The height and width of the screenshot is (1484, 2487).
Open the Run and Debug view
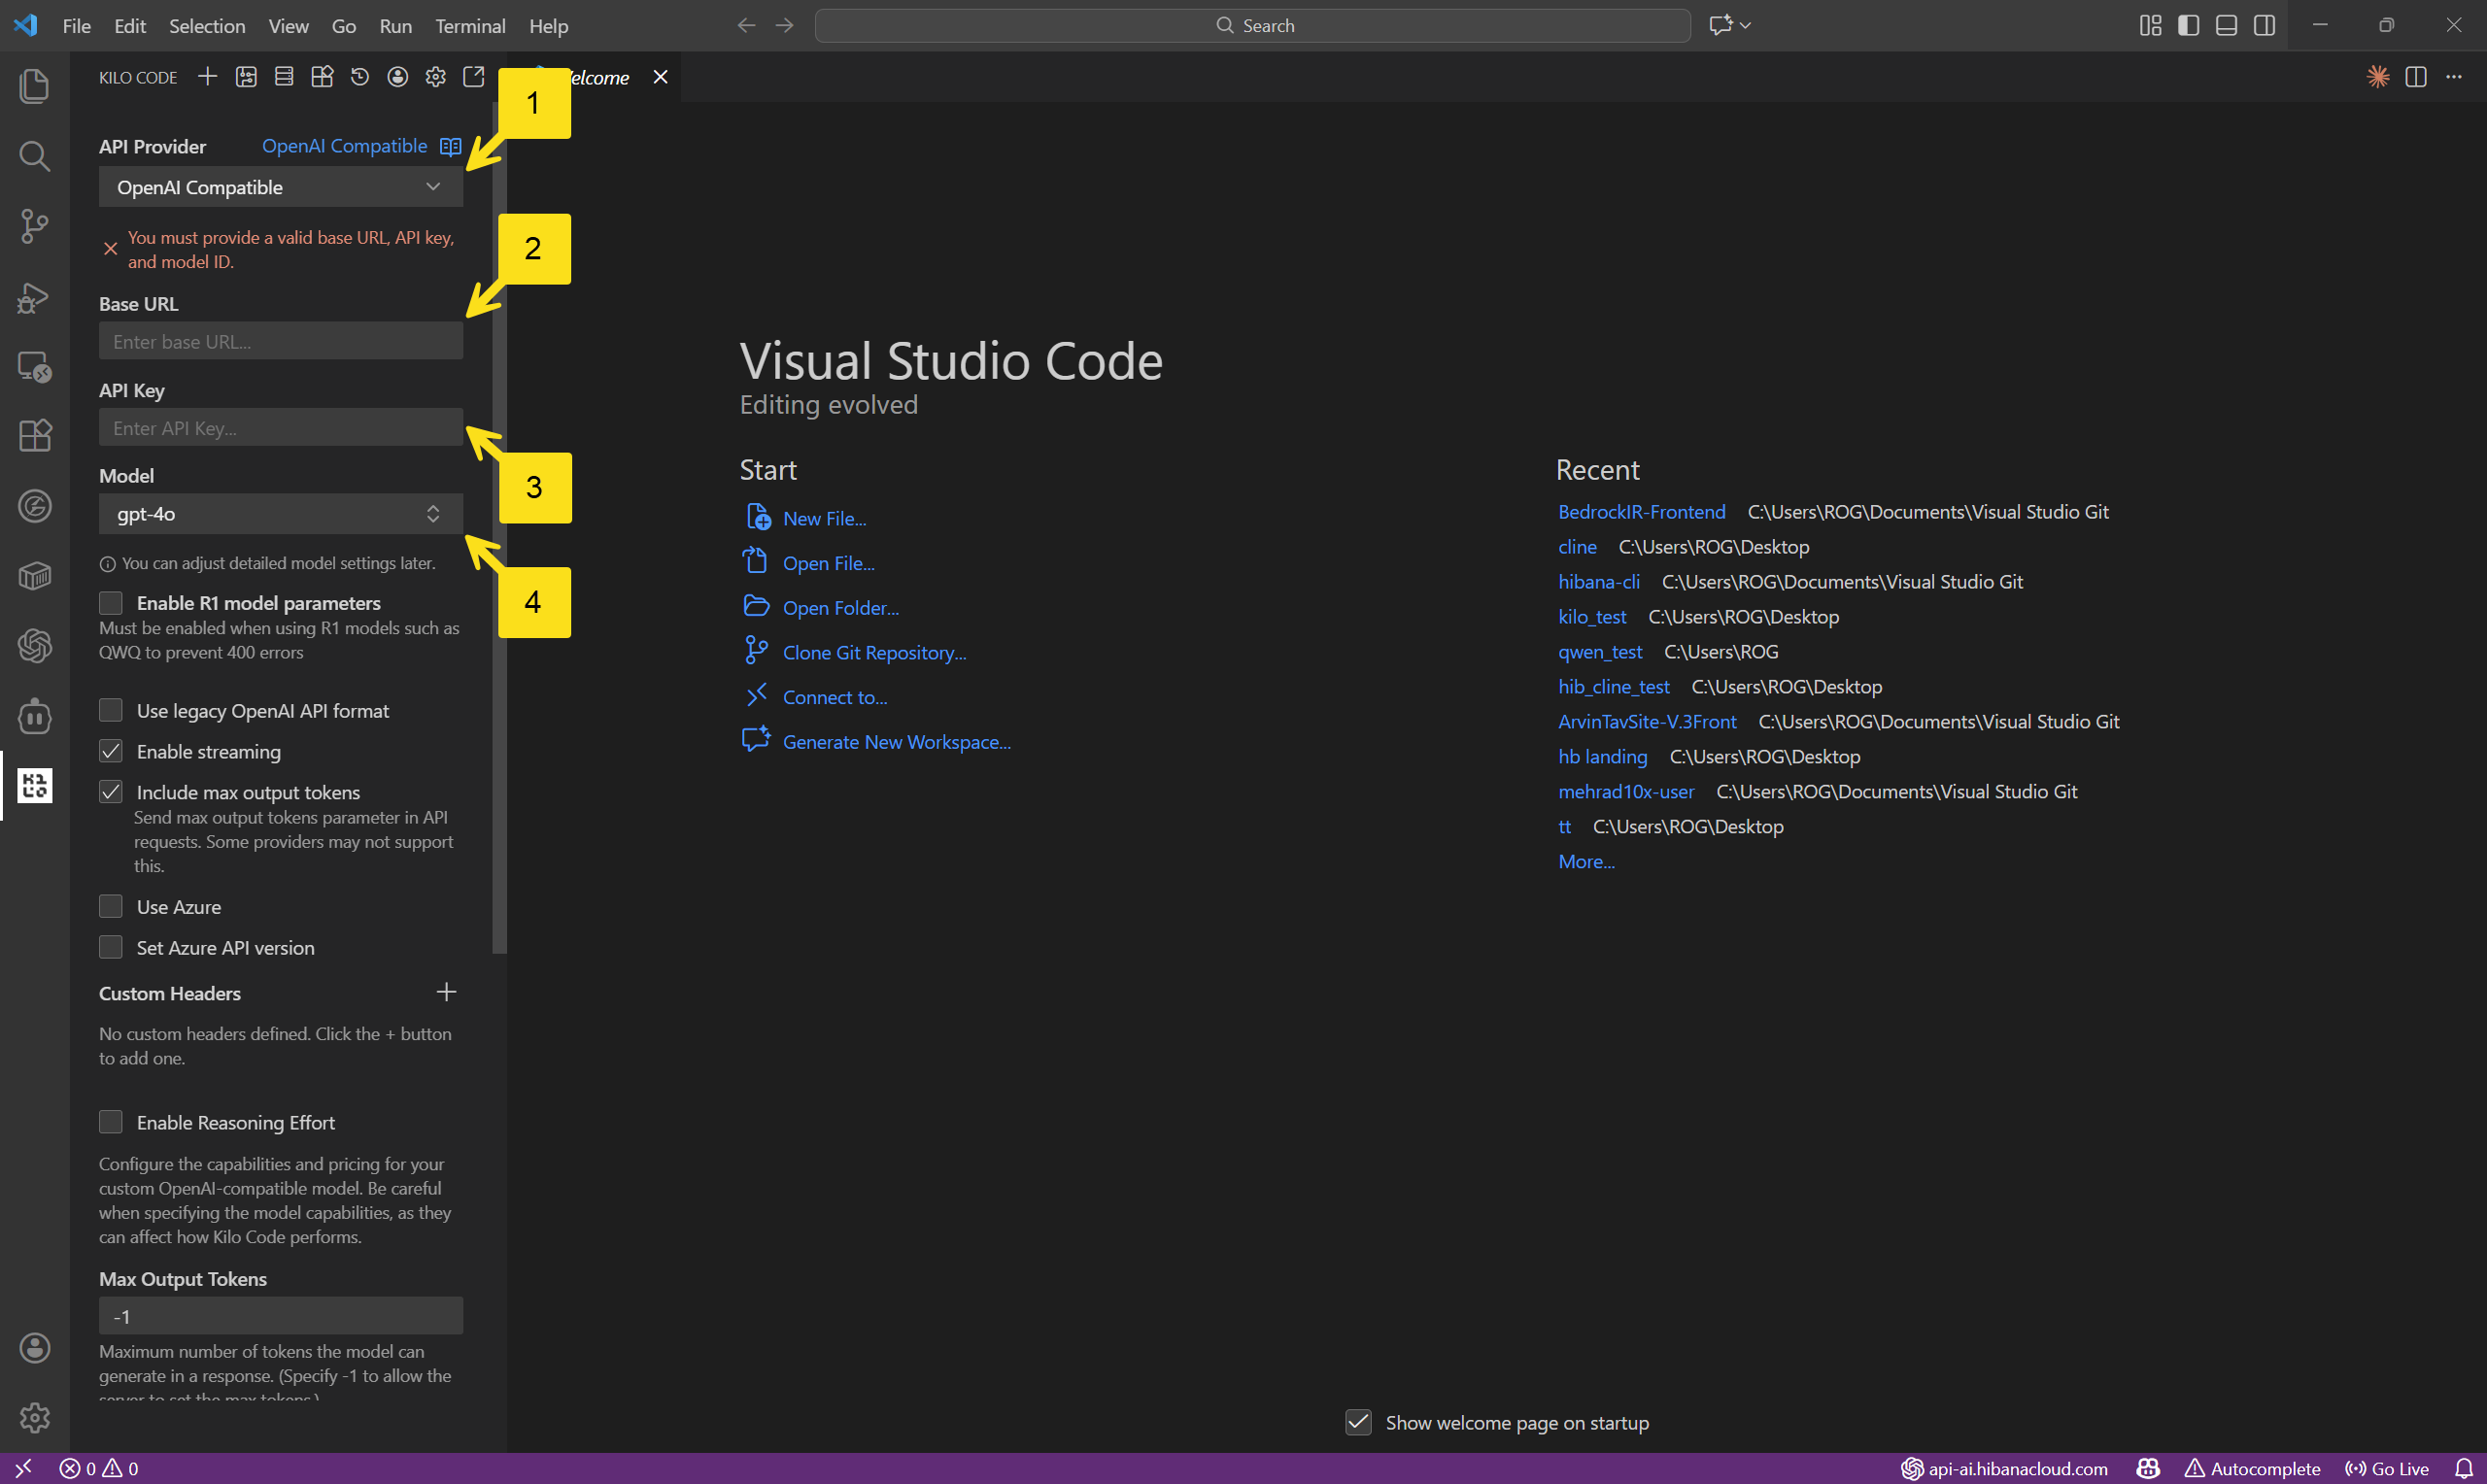click(35, 297)
